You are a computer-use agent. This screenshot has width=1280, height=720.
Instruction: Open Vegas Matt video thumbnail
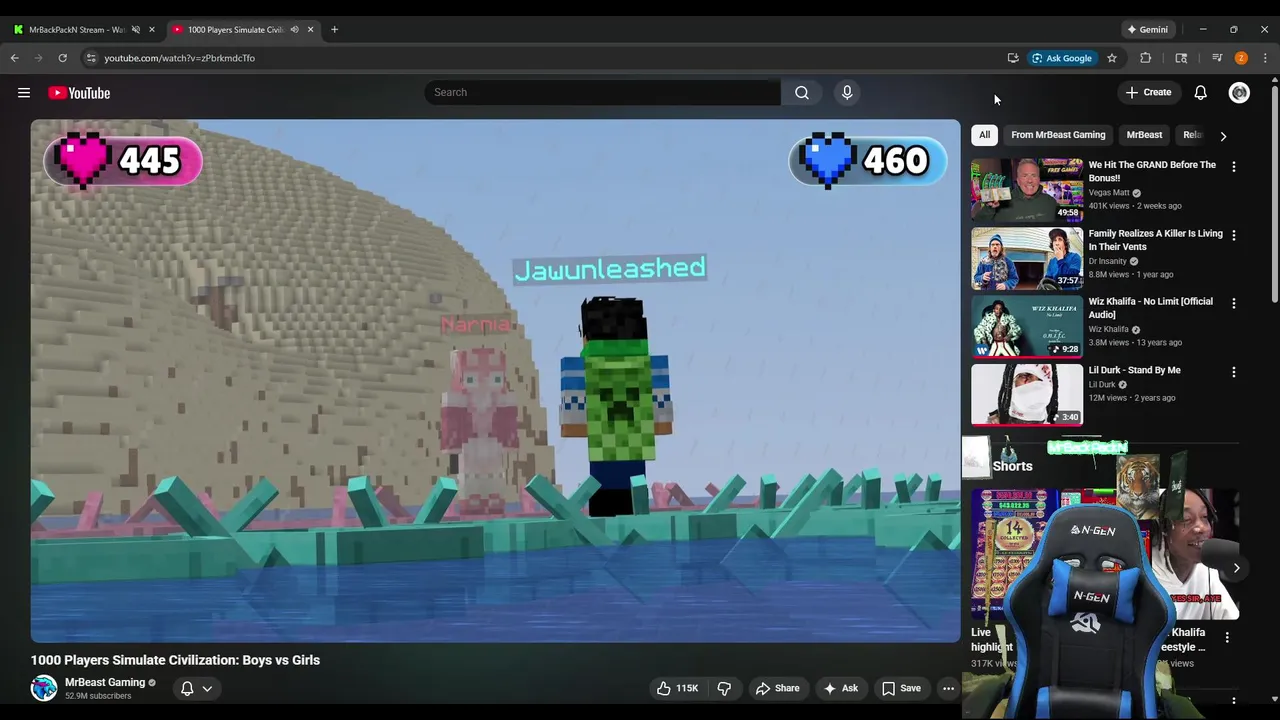tap(1027, 189)
